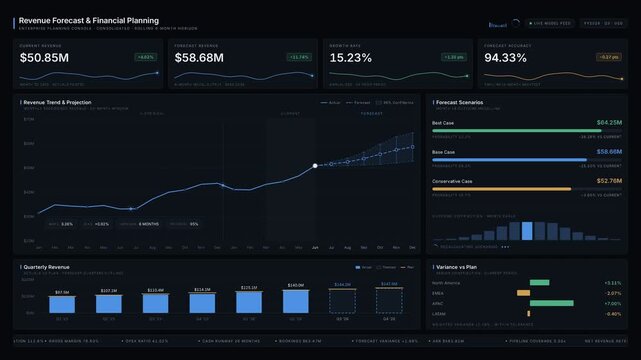Toggle the Forecast legend in Quarterly Revenue

coord(386,267)
